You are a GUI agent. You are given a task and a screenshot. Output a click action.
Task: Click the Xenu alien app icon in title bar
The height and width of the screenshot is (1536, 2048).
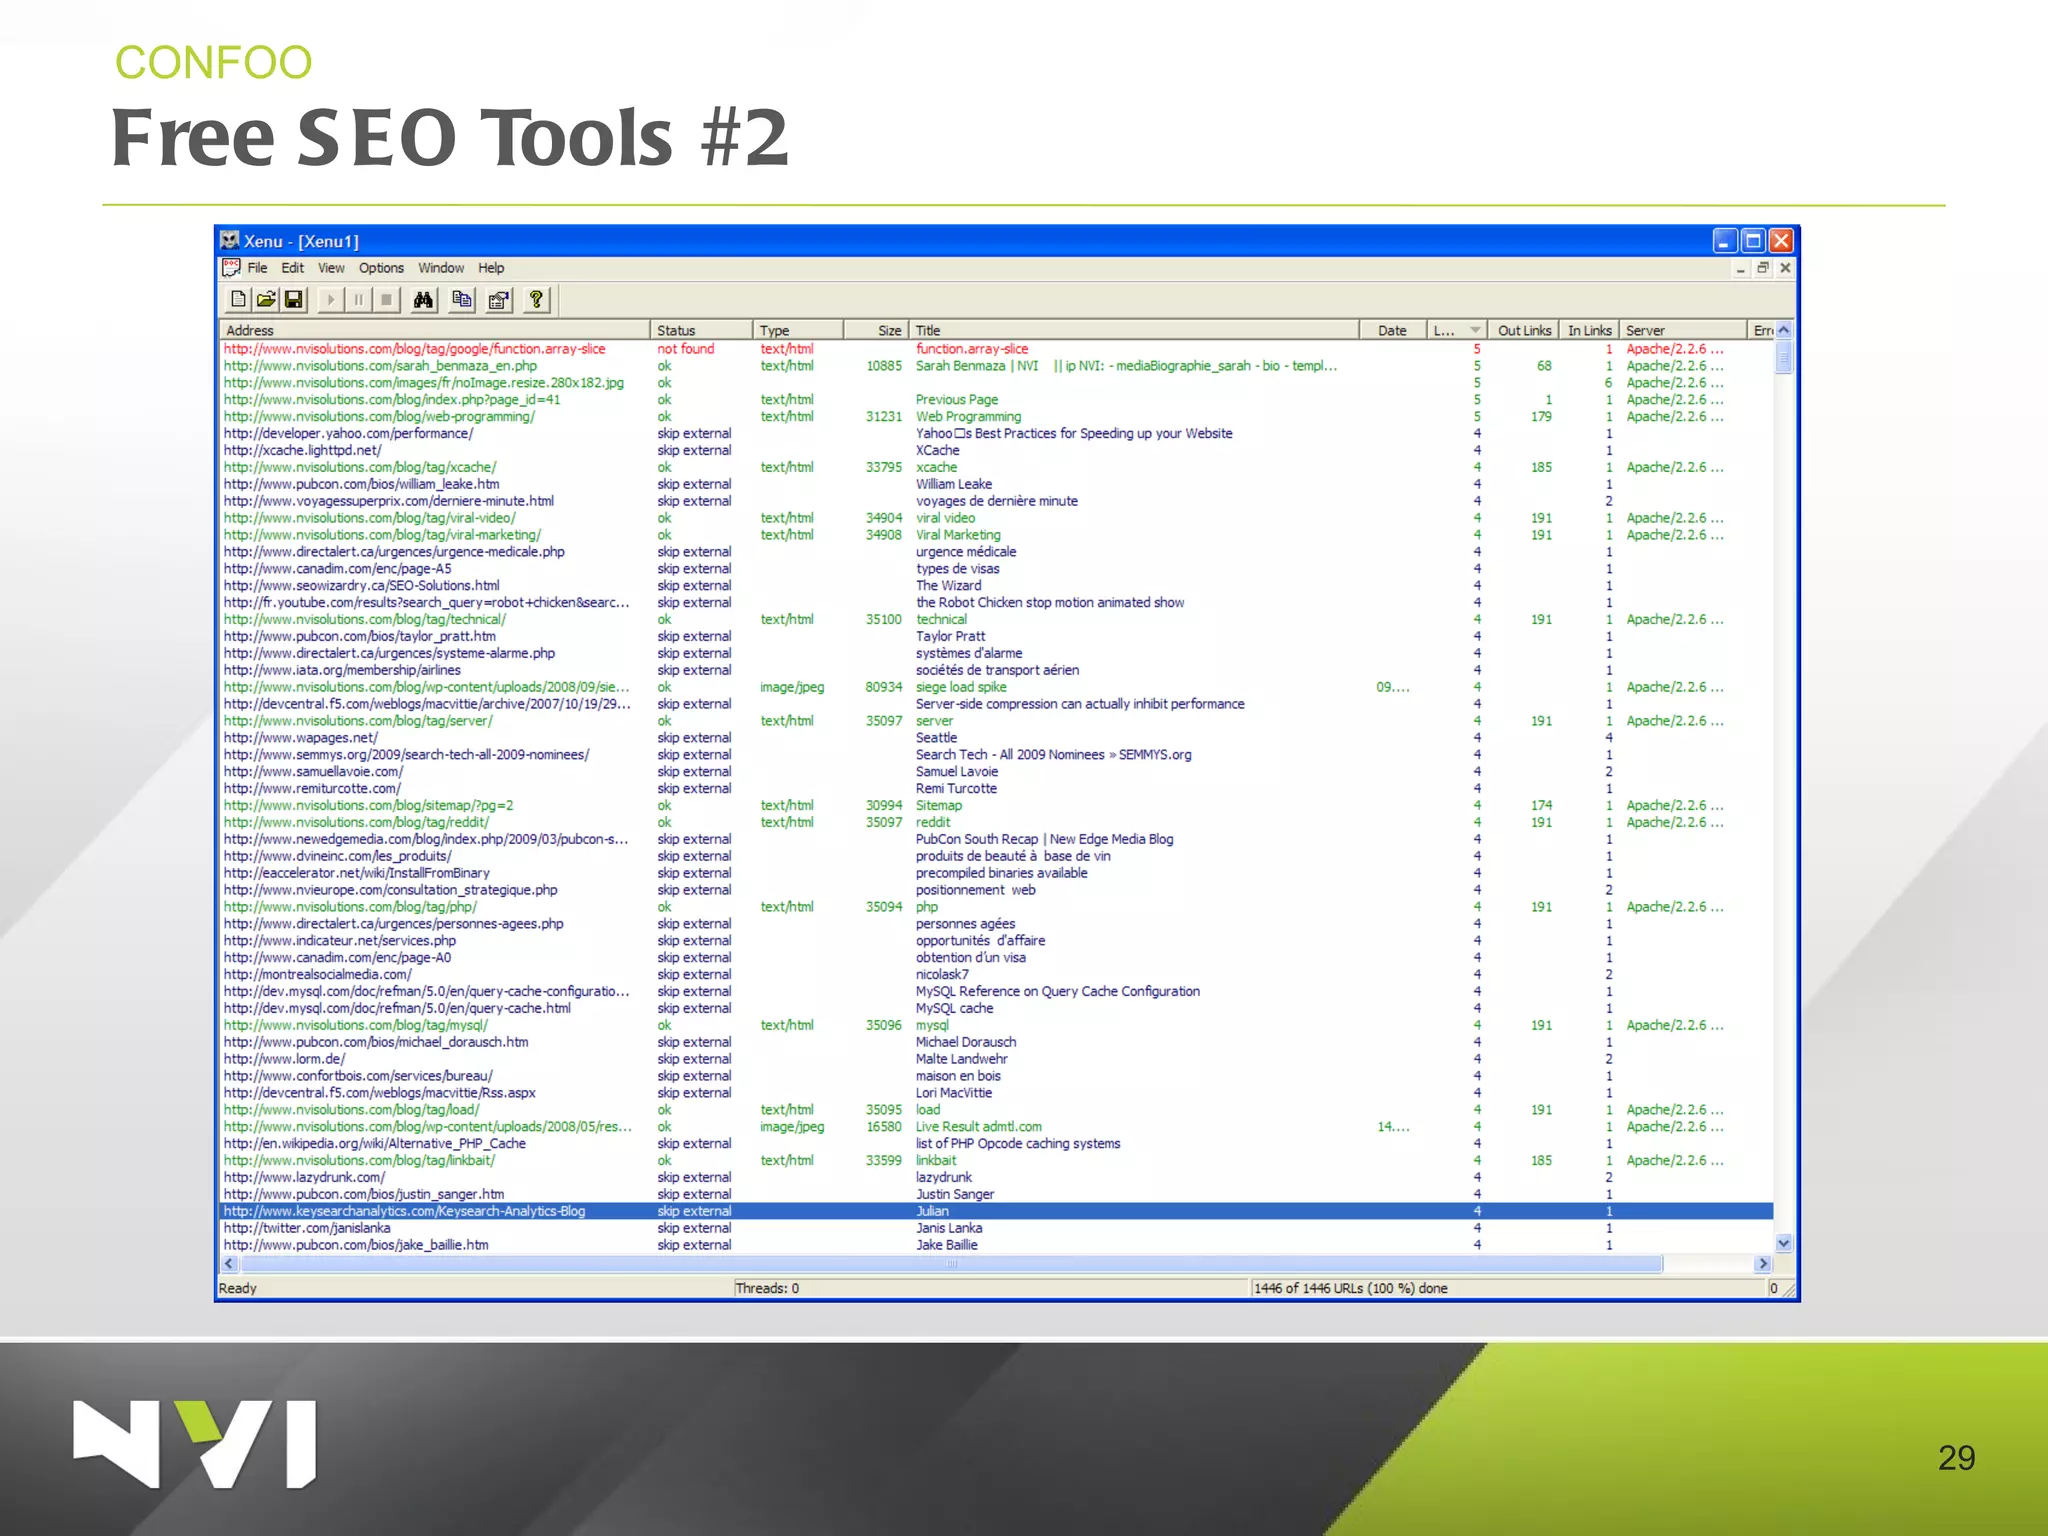(x=230, y=240)
